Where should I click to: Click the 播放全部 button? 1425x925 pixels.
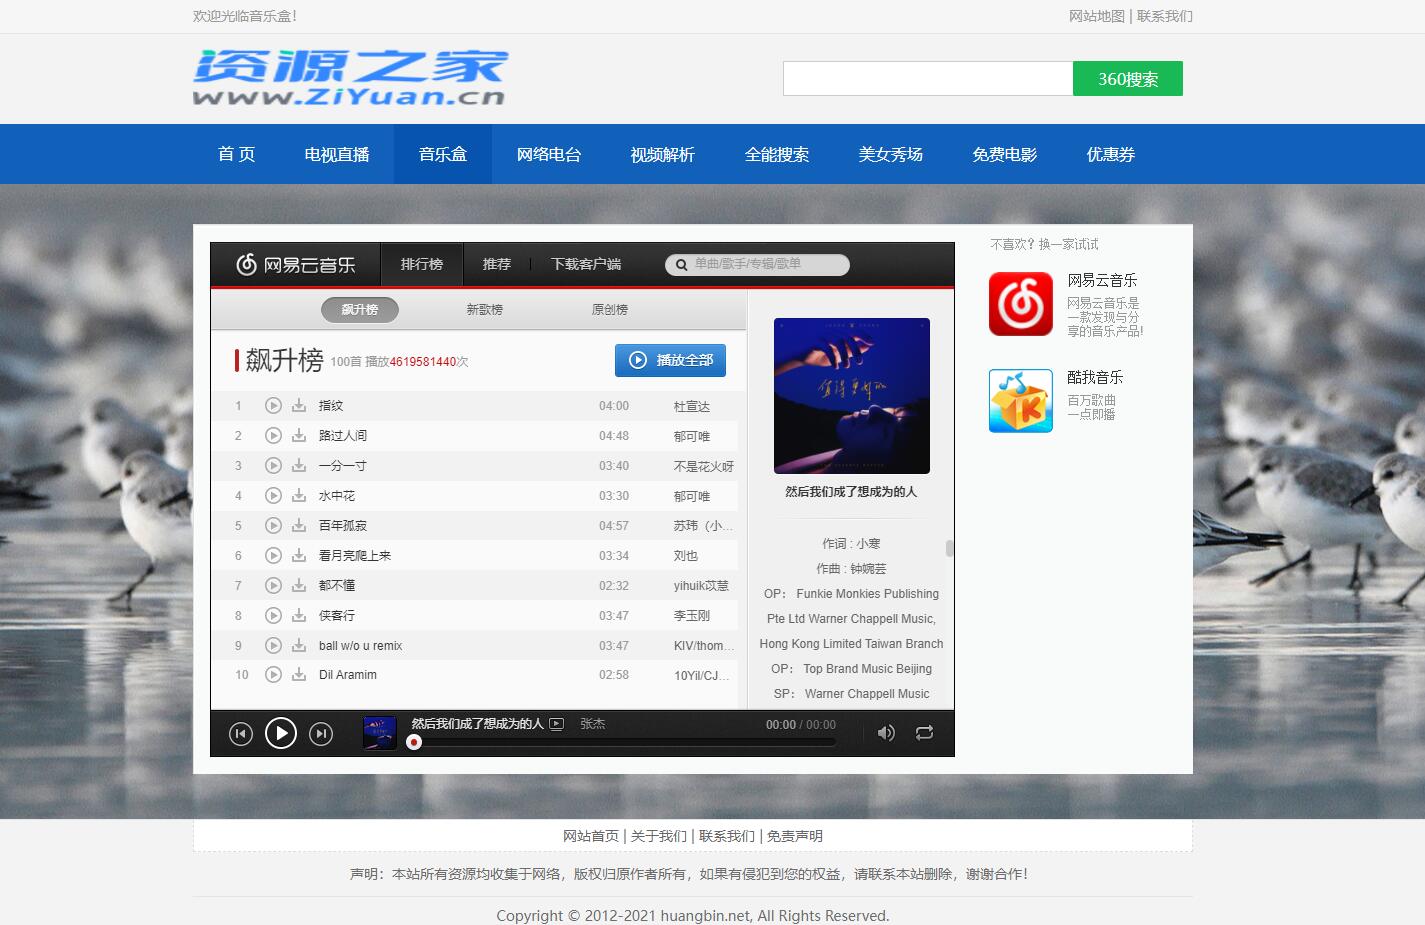click(670, 360)
